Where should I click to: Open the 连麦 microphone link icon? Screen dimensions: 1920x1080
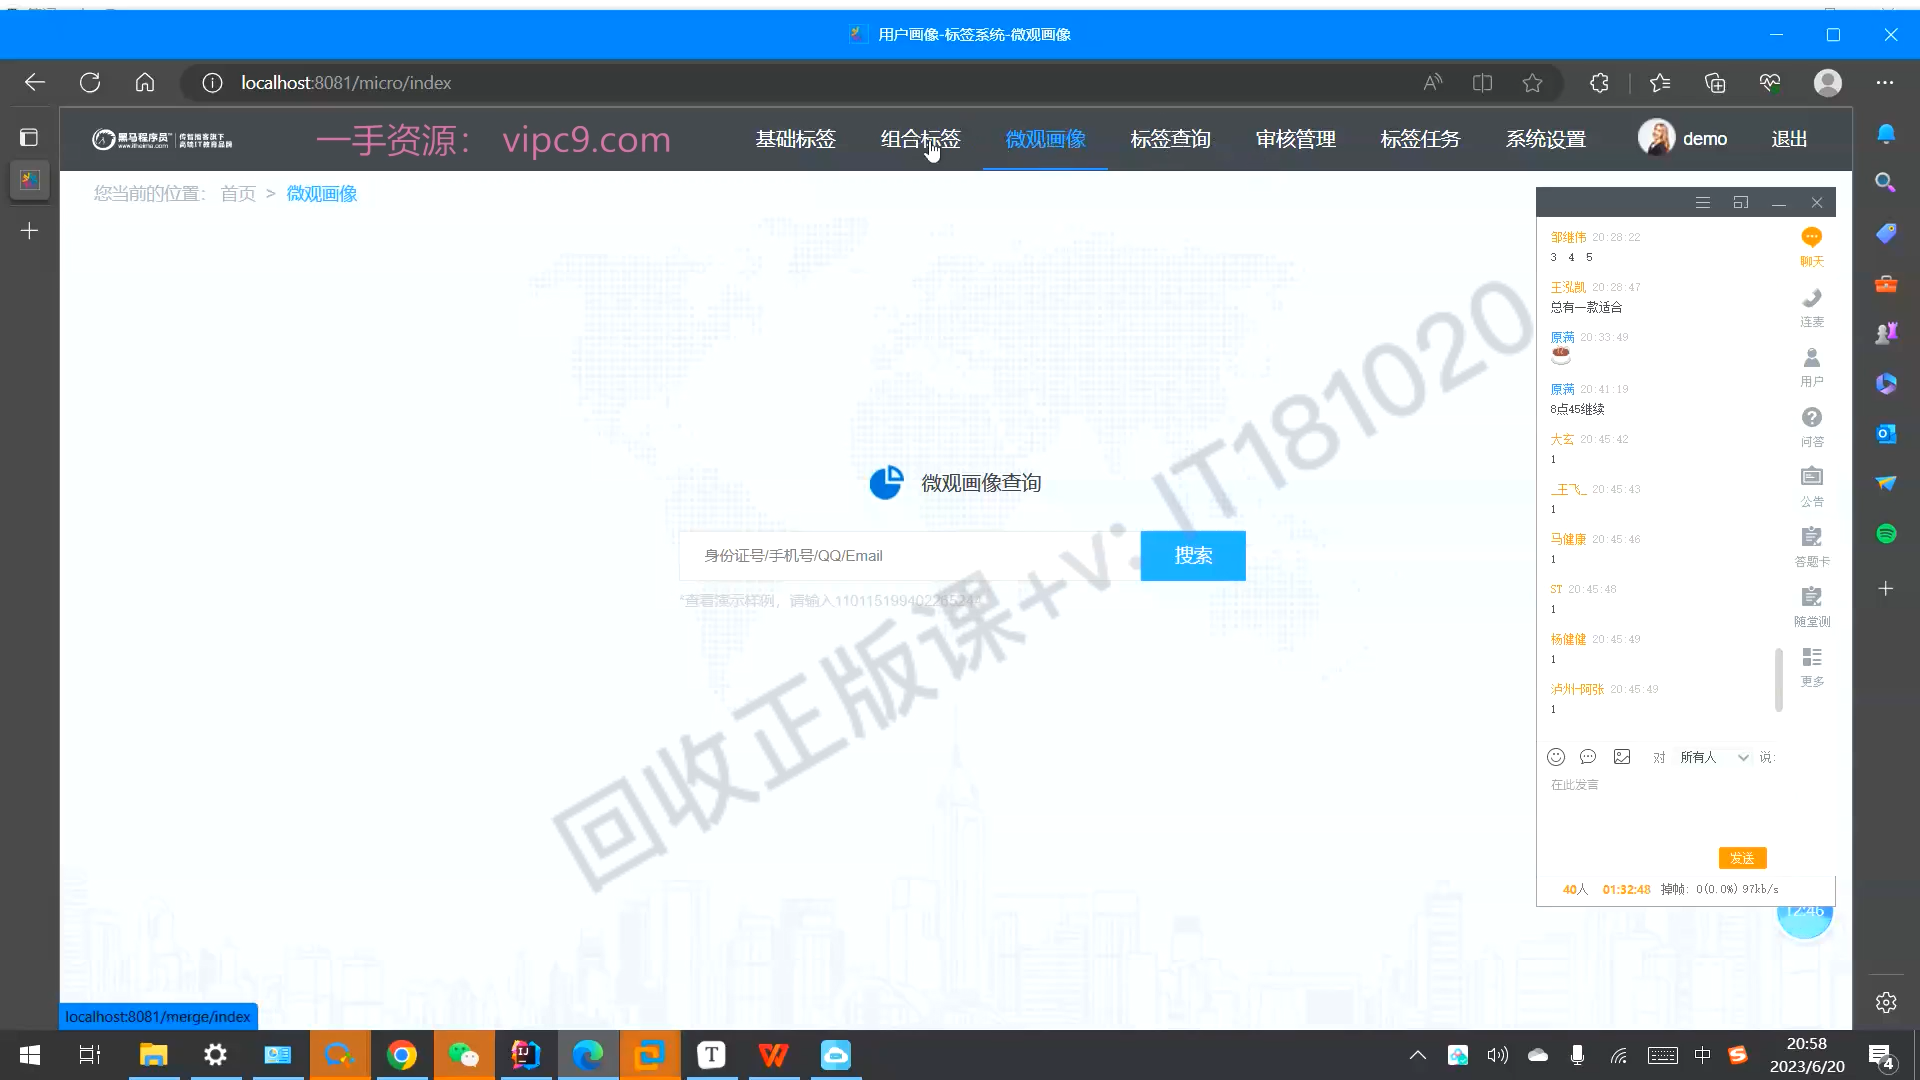pos(1811,298)
